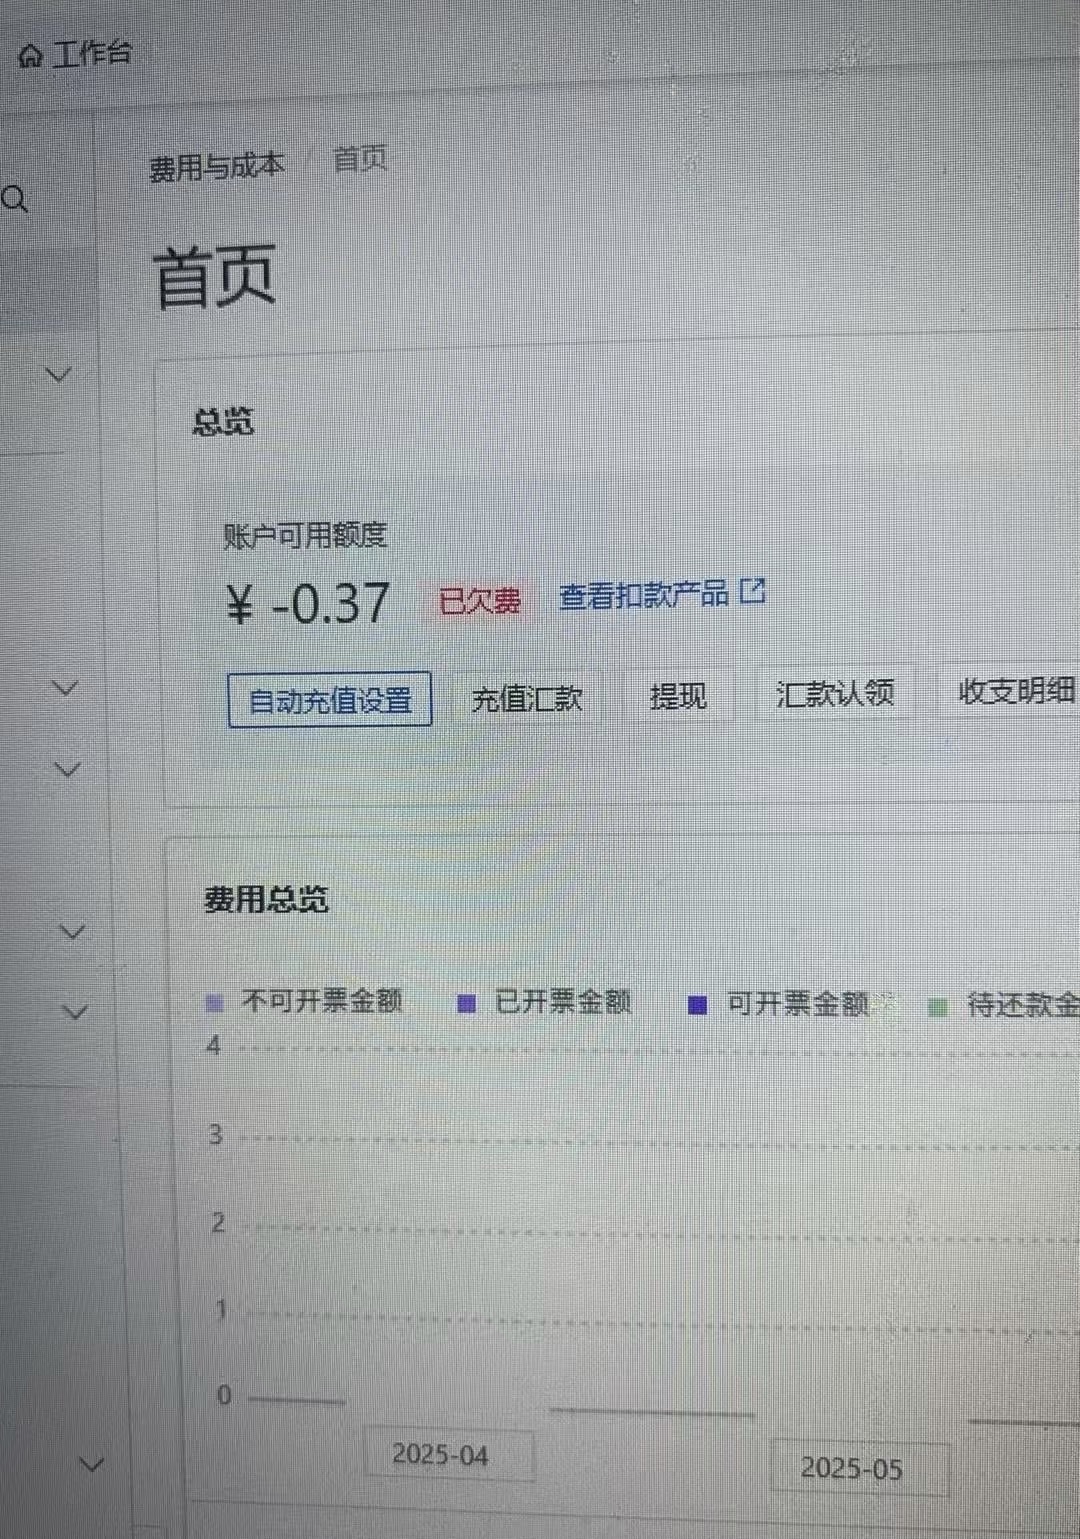Image resolution: width=1080 pixels, height=1539 pixels.
Task: Go to 费用与成本 in the breadcrumb
Action: tap(217, 166)
